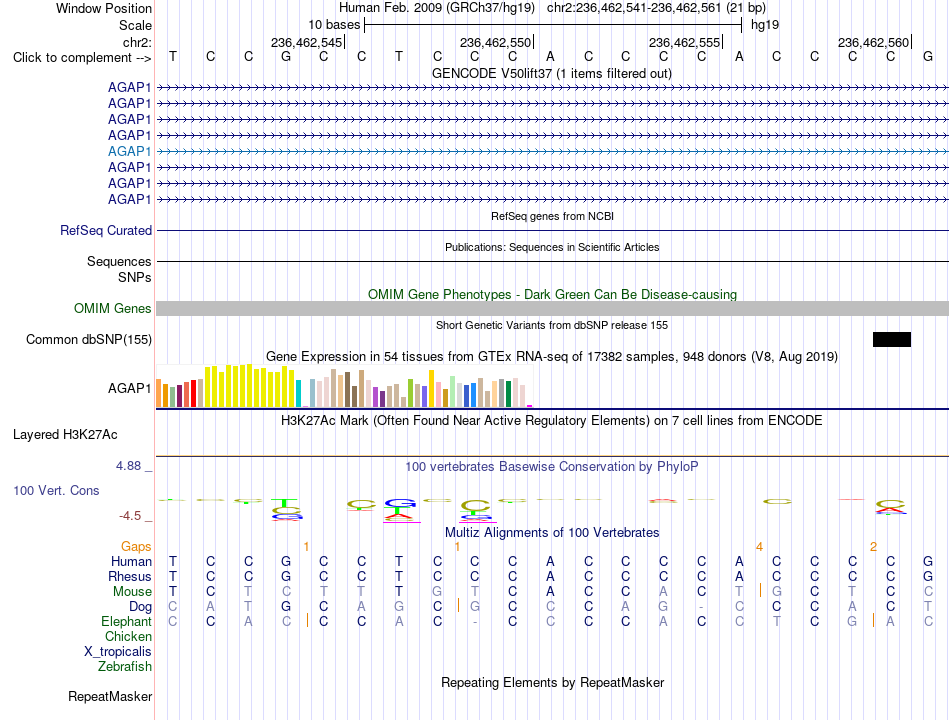Image resolution: width=950 pixels, height=720 pixels.
Task: Click the Elephant alignment row label
Action: 126,622
